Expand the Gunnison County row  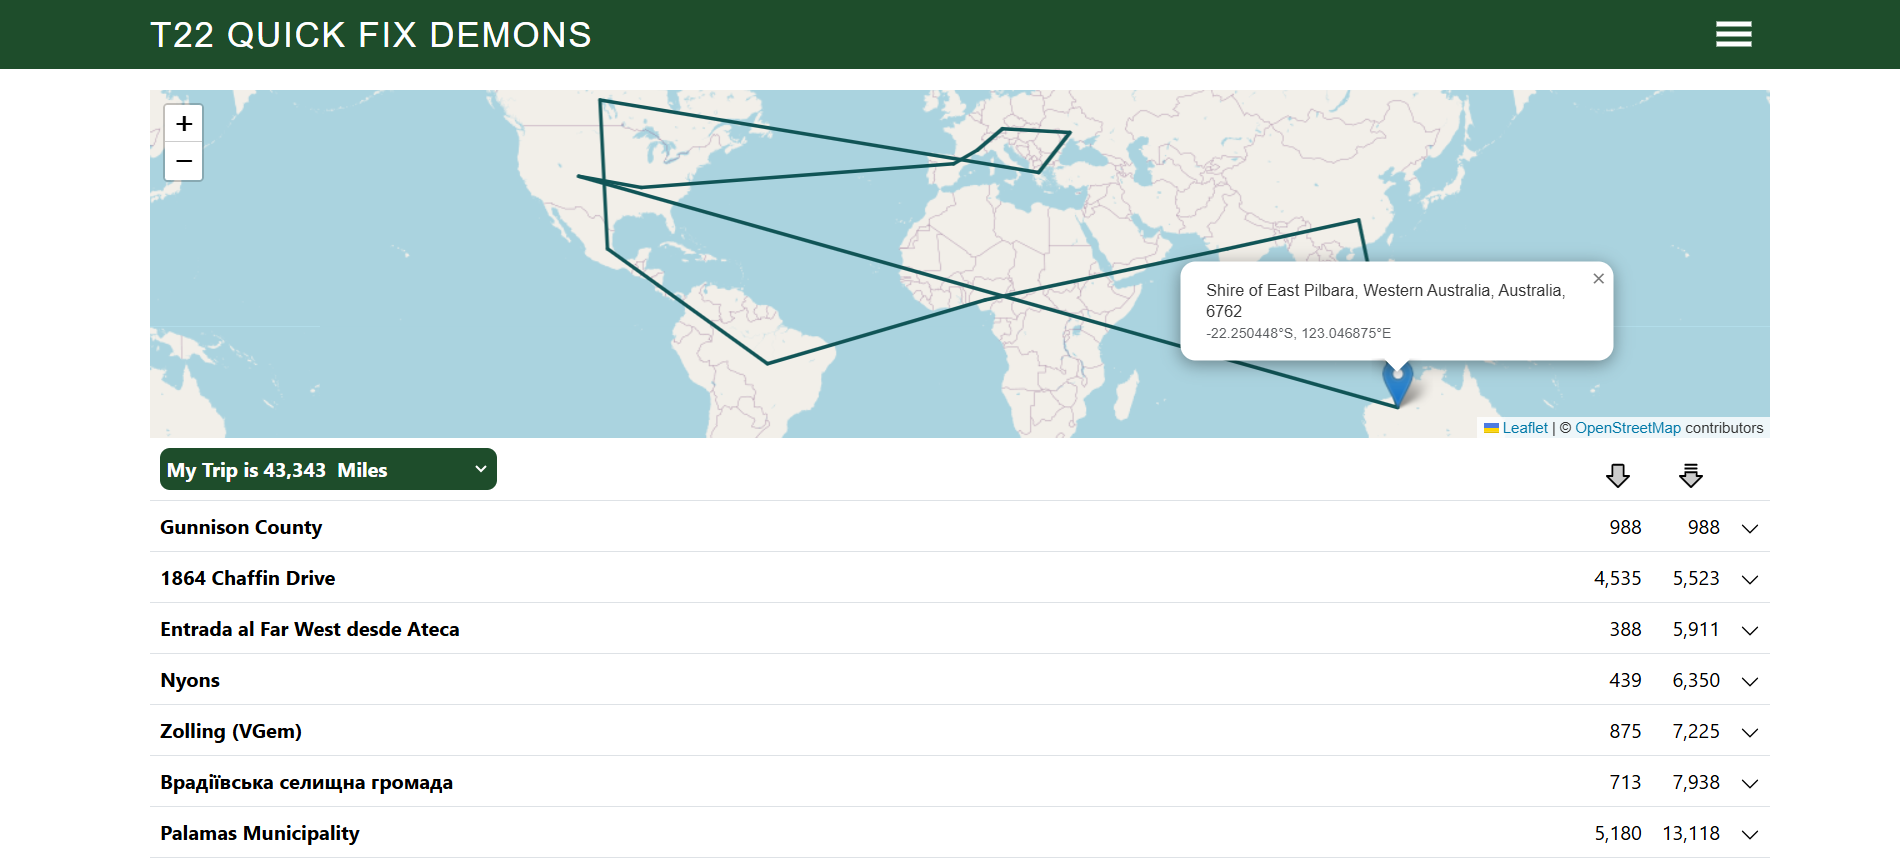point(1749,528)
